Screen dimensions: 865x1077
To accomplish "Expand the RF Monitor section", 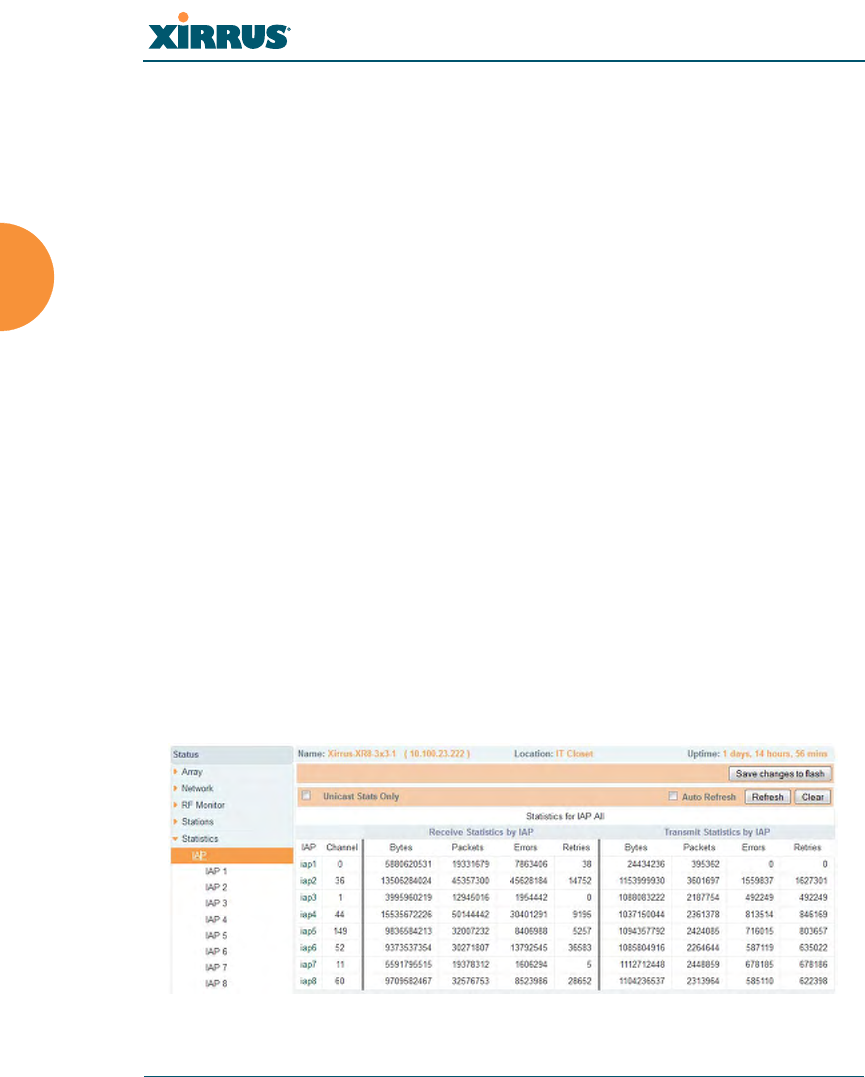I will [x=203, y=804].
